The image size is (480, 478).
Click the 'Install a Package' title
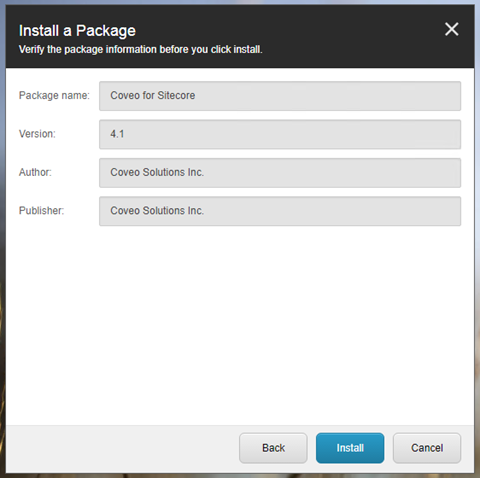click(x=77, y=31)
